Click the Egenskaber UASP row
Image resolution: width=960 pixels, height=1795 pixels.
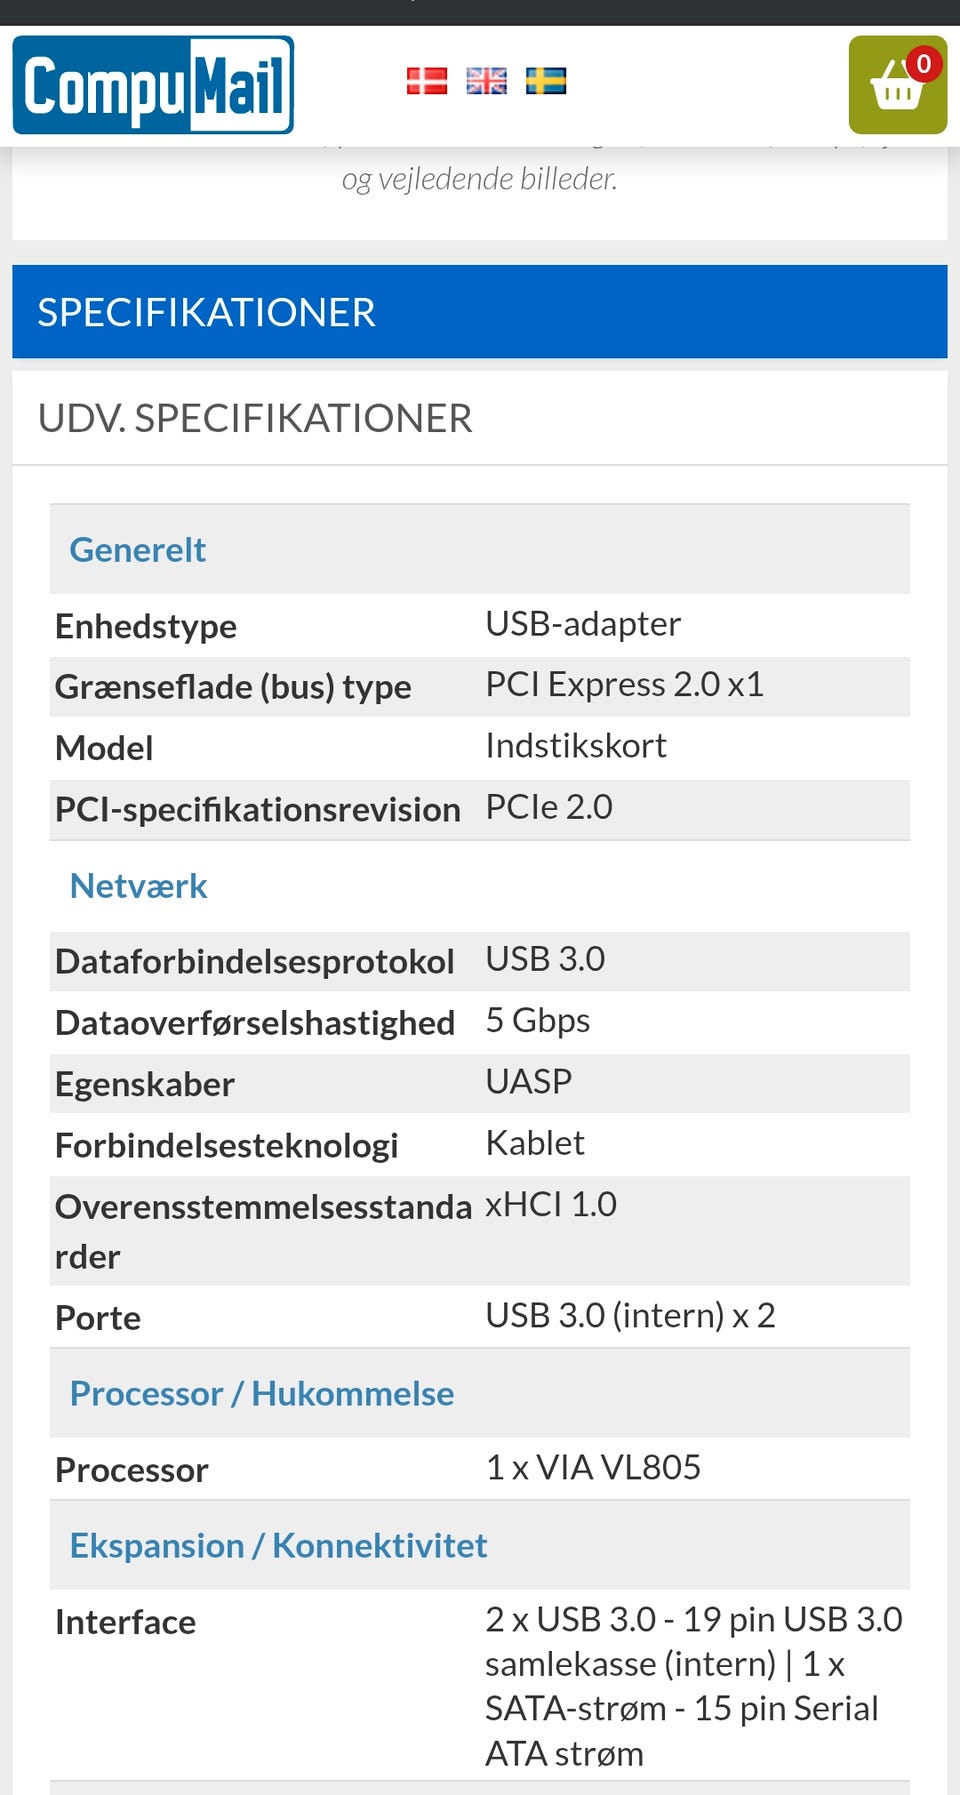(x=479, y=1083)
